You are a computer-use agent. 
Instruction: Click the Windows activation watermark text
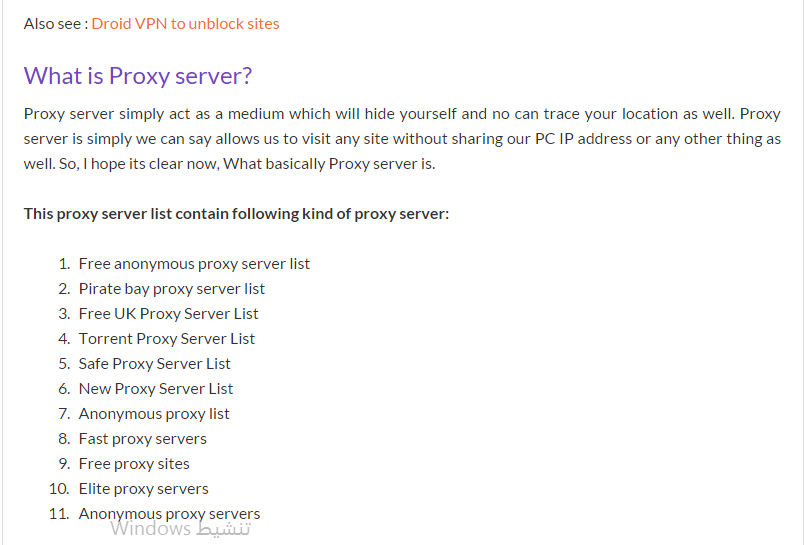[180, 529]
